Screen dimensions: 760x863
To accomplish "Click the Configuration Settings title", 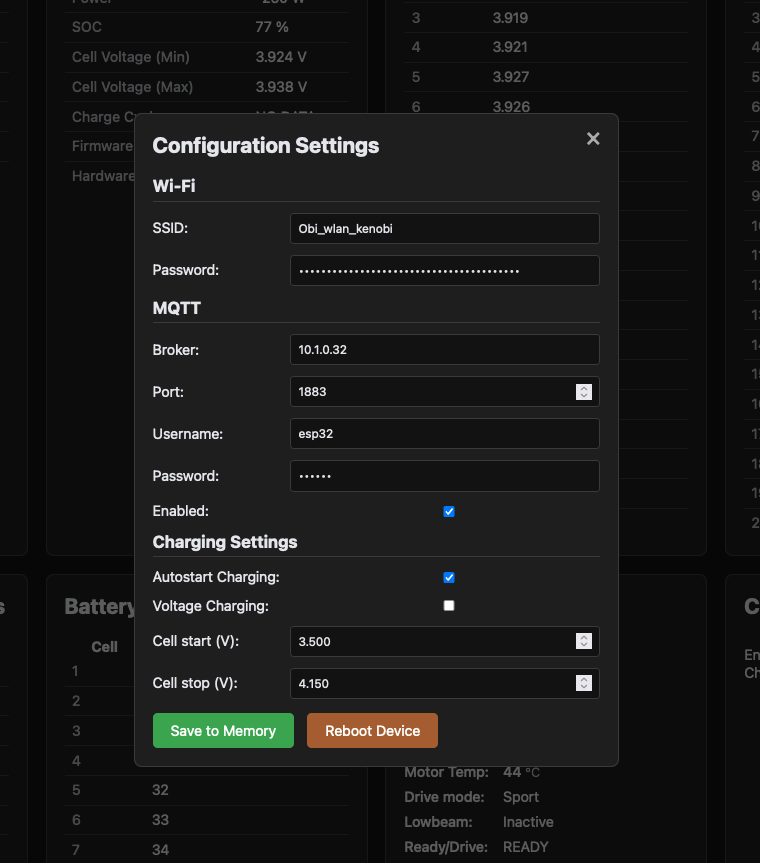I will click(265, 145).
